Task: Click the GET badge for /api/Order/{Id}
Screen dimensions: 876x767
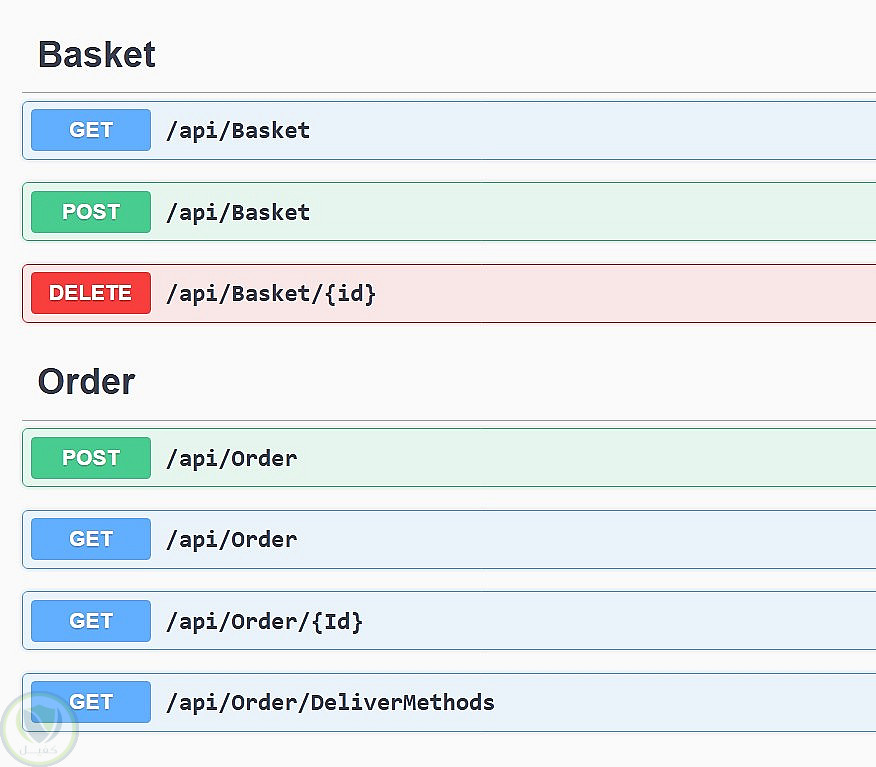Action: (x=91, y=621)
